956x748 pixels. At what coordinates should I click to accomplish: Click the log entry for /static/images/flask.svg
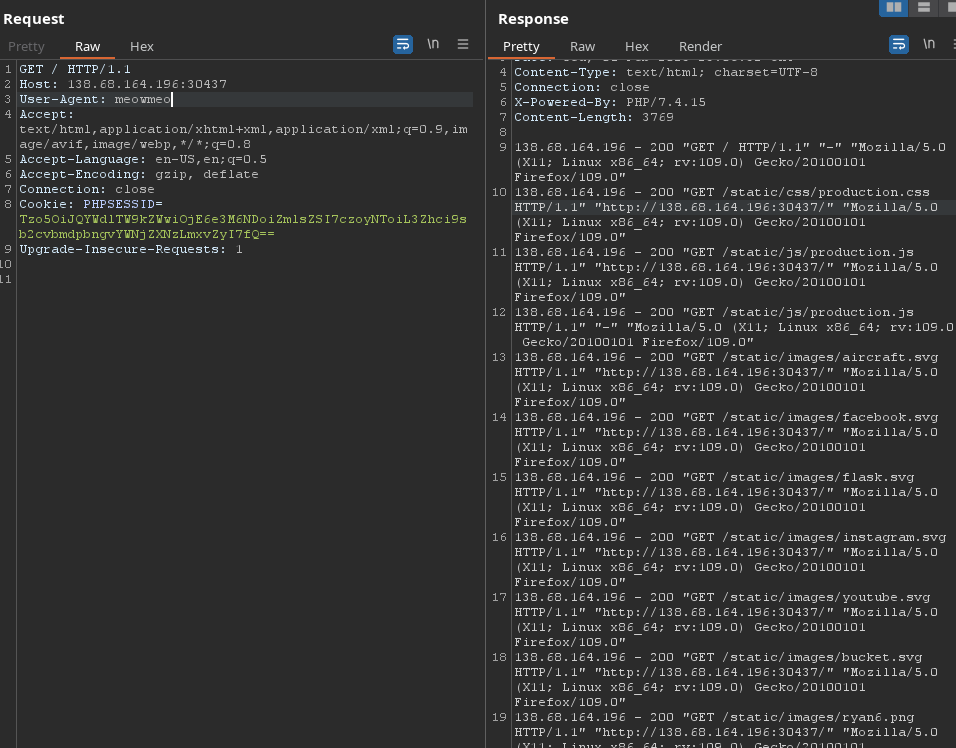(726, 499)
